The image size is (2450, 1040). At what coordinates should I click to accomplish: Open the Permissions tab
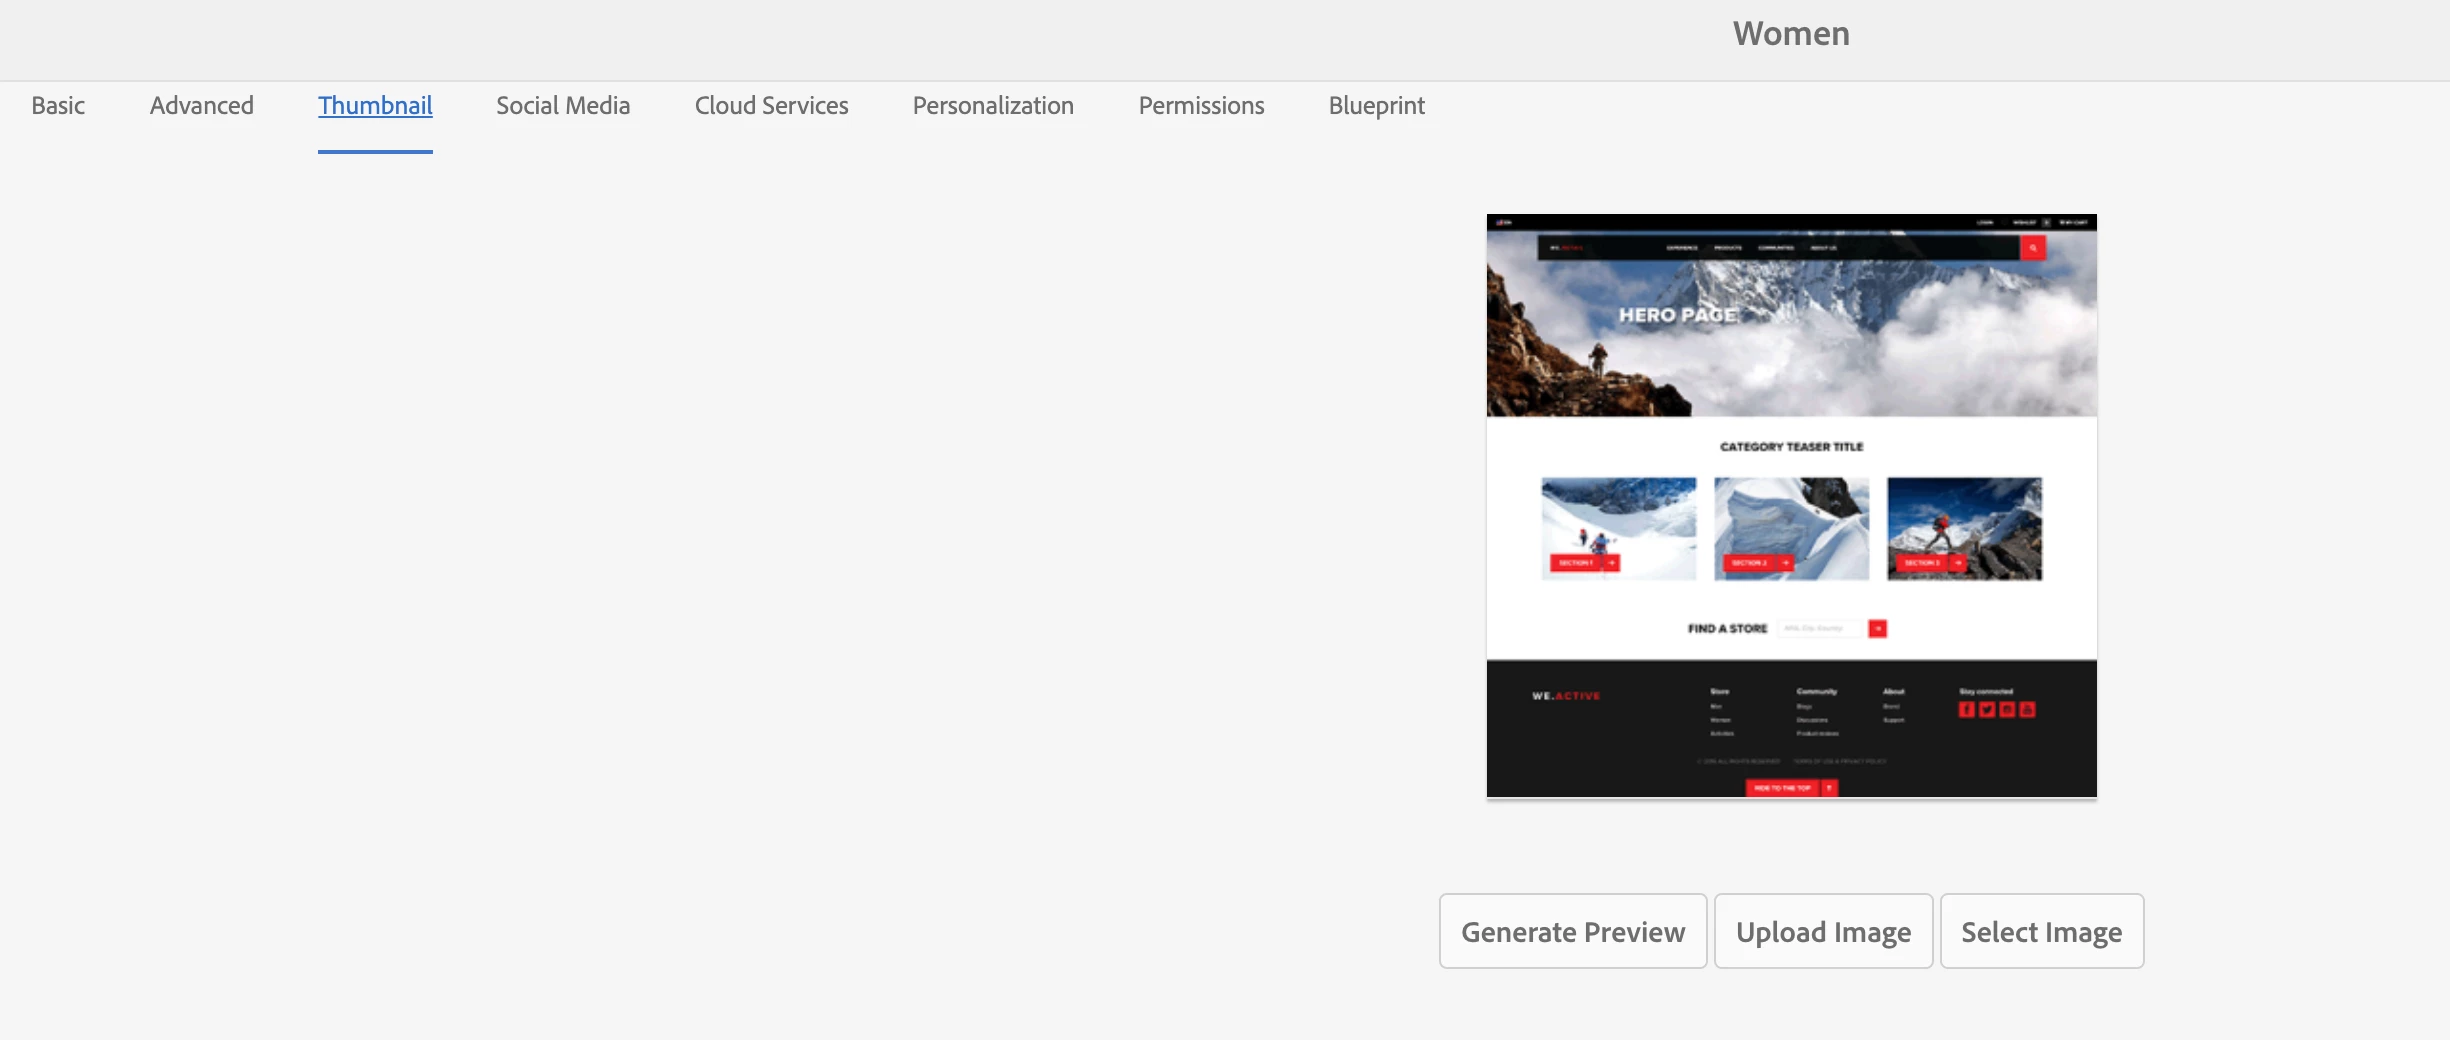1201,106
